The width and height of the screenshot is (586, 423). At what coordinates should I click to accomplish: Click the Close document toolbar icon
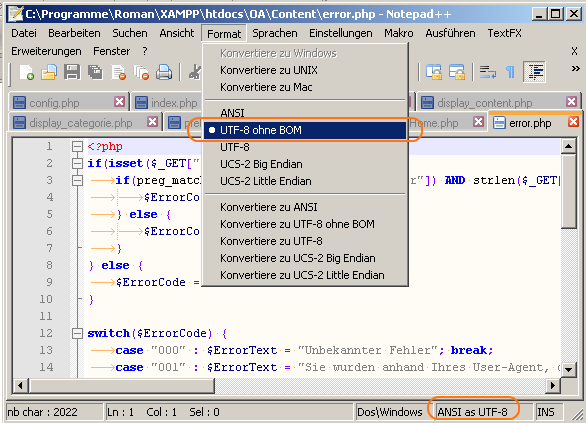119,72
